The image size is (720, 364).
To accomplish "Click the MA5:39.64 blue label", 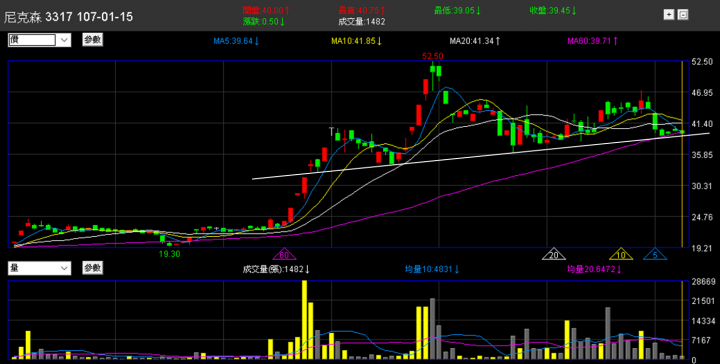I will pos(236,41).
